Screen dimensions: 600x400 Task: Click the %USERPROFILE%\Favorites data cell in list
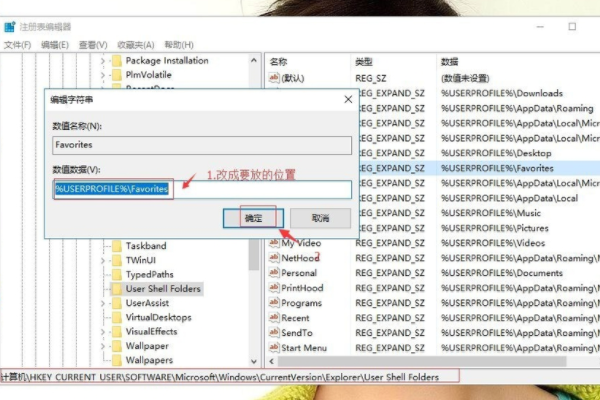[x=497, y=168]
